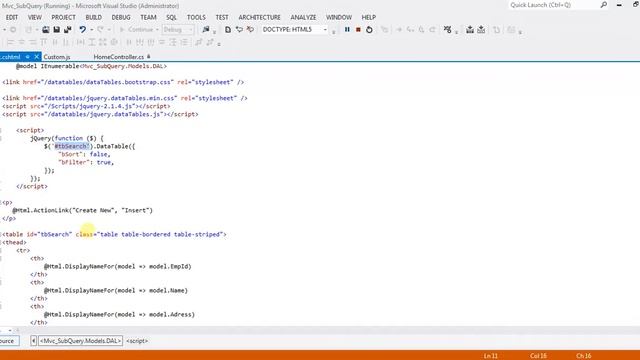Click the Ln 11 status indicator
The height and width of the screenshot is (360, 640).
pos(491,356)
